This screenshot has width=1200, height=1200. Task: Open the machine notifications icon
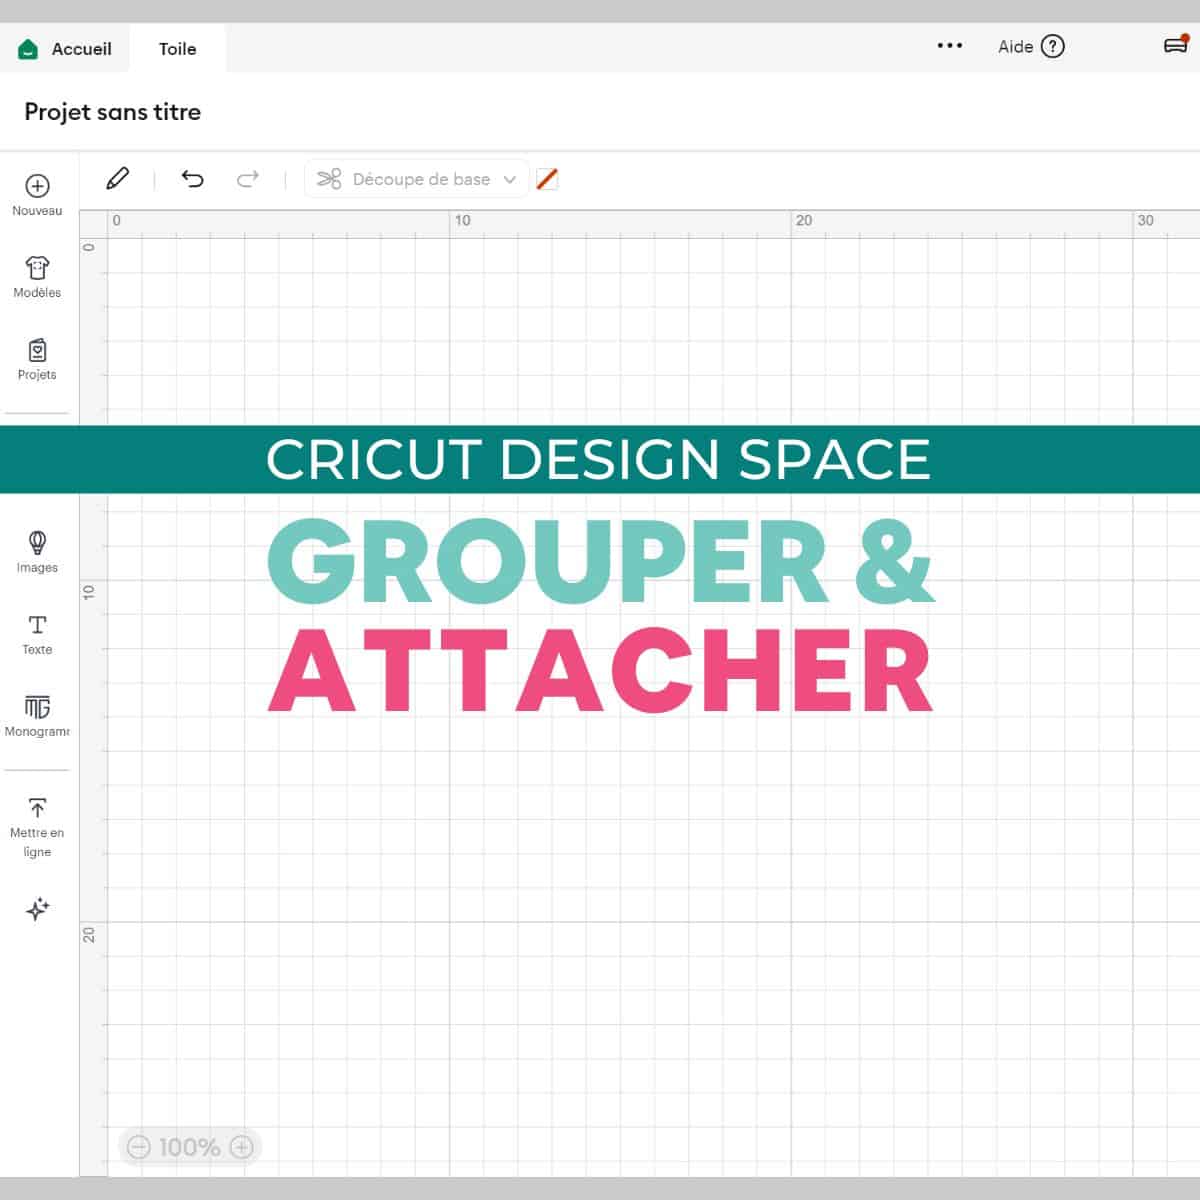click(x=1176, y=45)
